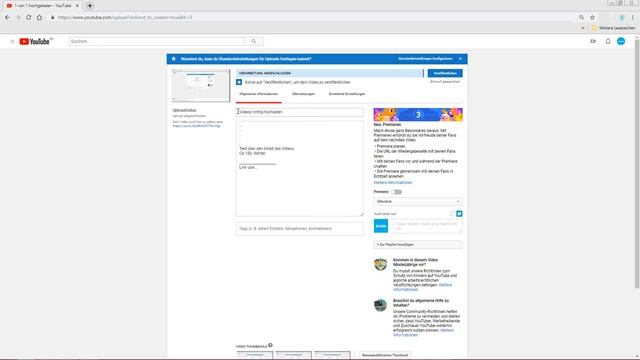The height and width of the screenshot is (360, 640).
Task: Click the Tags input field
Action: tap(300, 229)
